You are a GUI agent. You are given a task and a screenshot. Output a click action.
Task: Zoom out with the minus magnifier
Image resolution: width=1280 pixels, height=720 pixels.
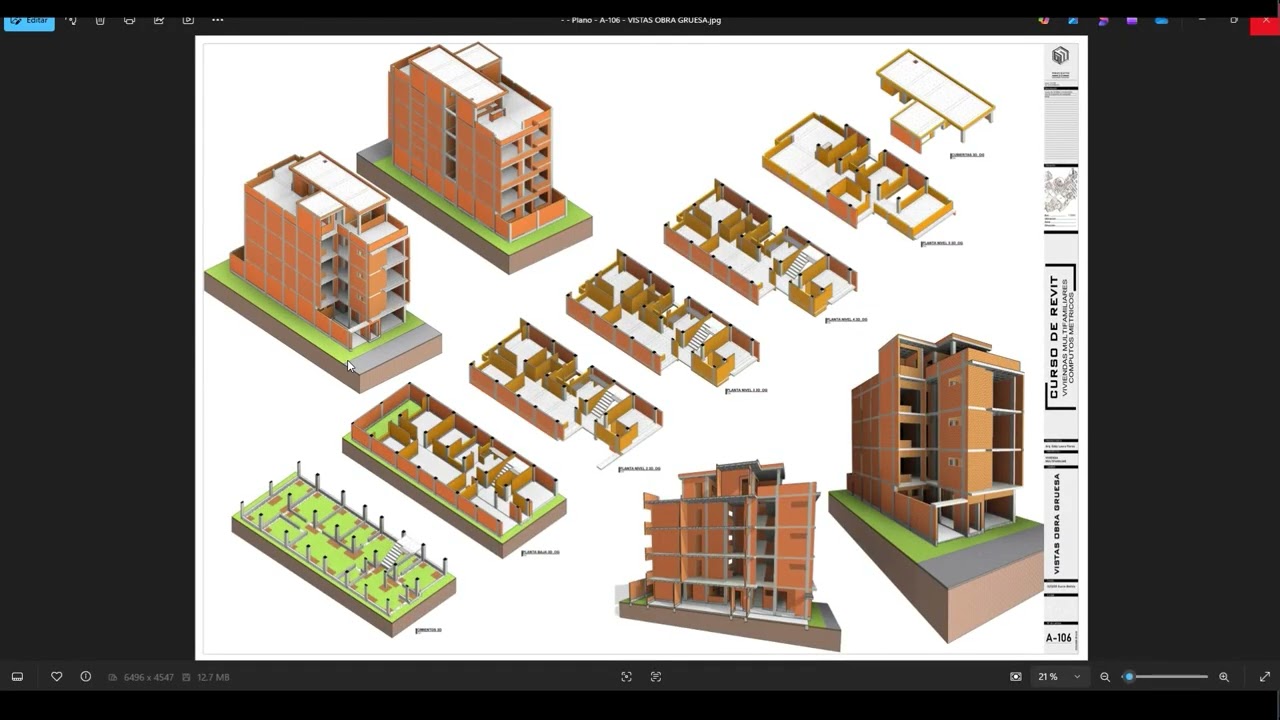1105,677
